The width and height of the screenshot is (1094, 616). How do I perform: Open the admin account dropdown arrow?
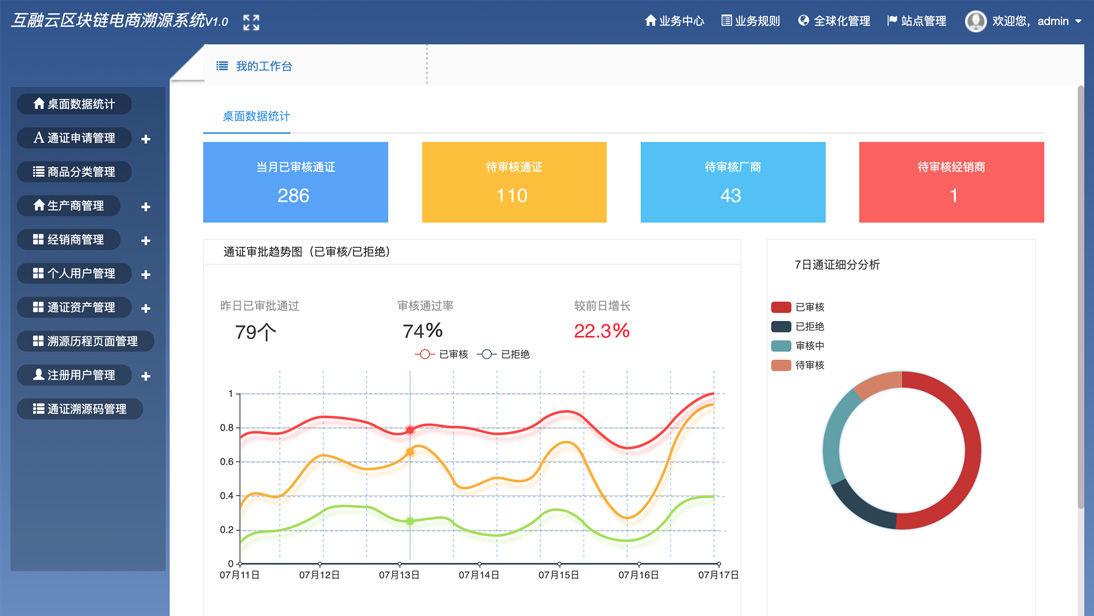point(1078,21)
